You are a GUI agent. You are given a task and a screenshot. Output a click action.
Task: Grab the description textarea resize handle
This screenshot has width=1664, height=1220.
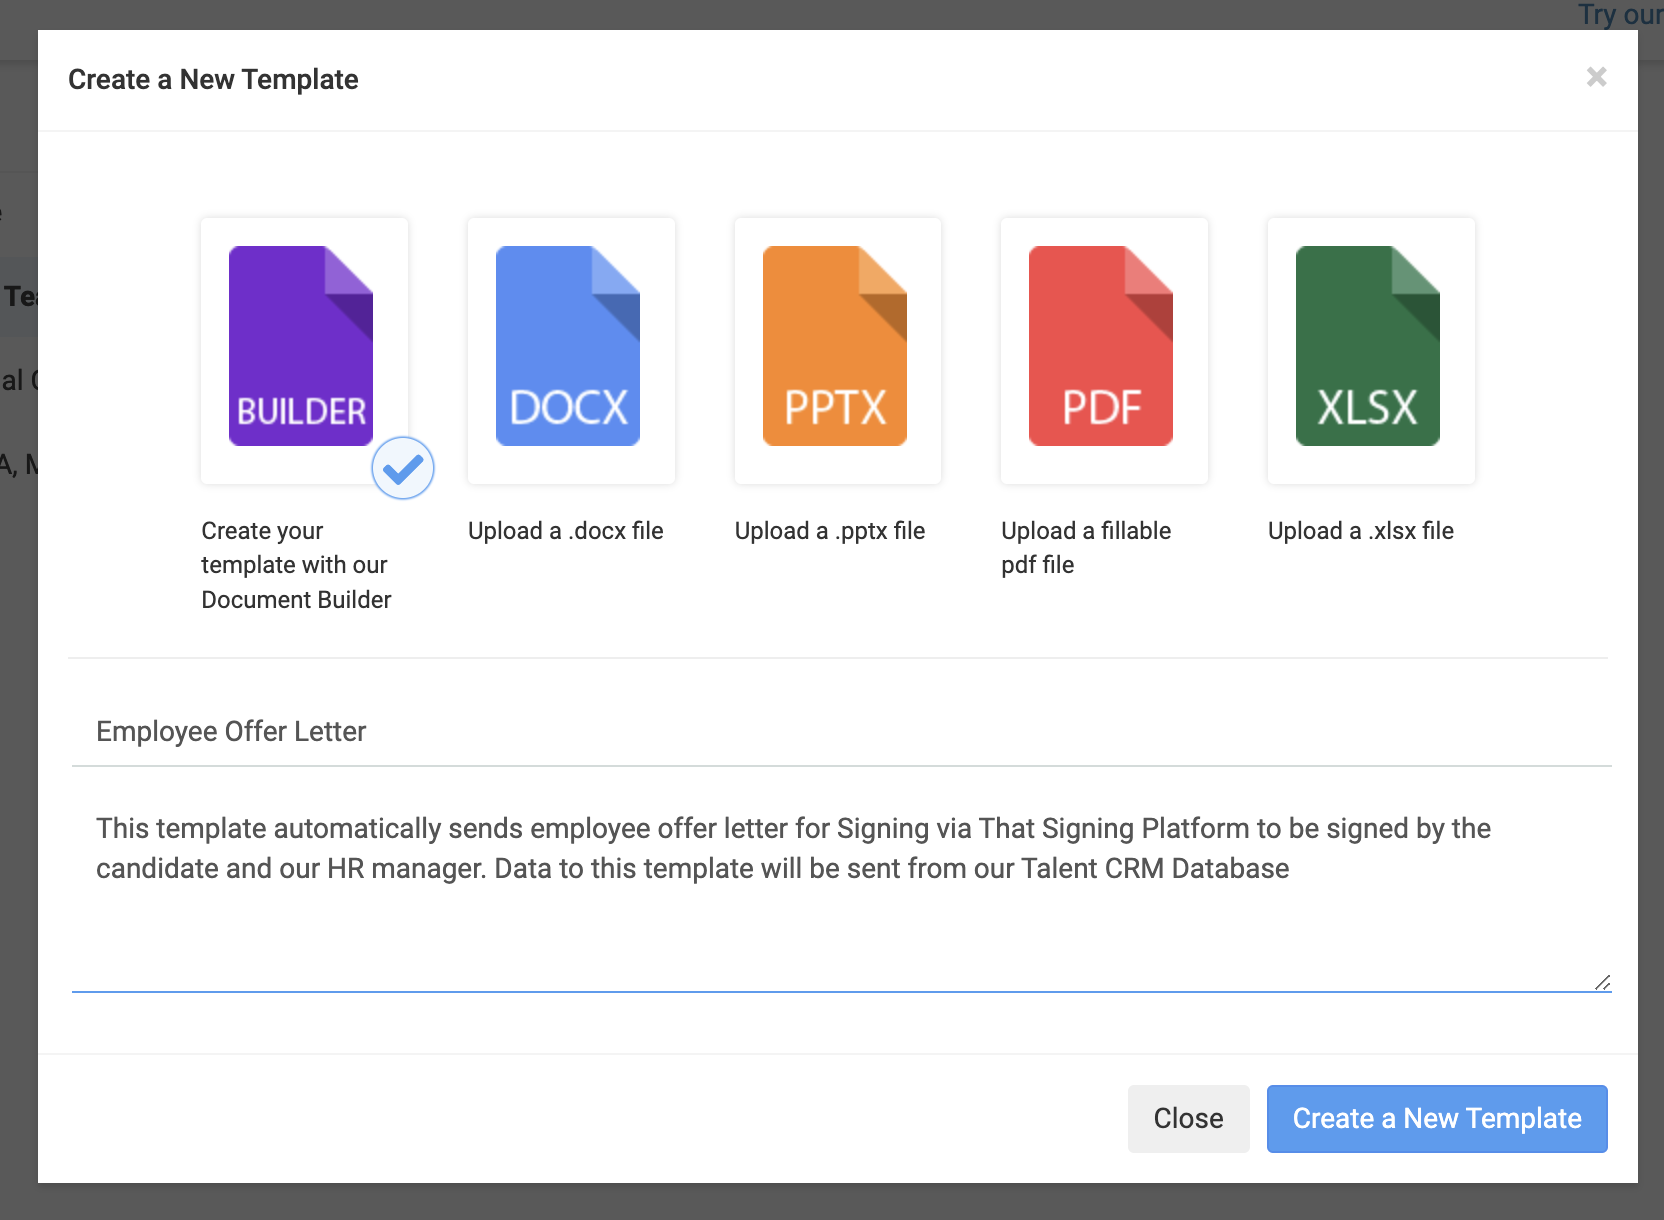click(x=1603, y=983)
